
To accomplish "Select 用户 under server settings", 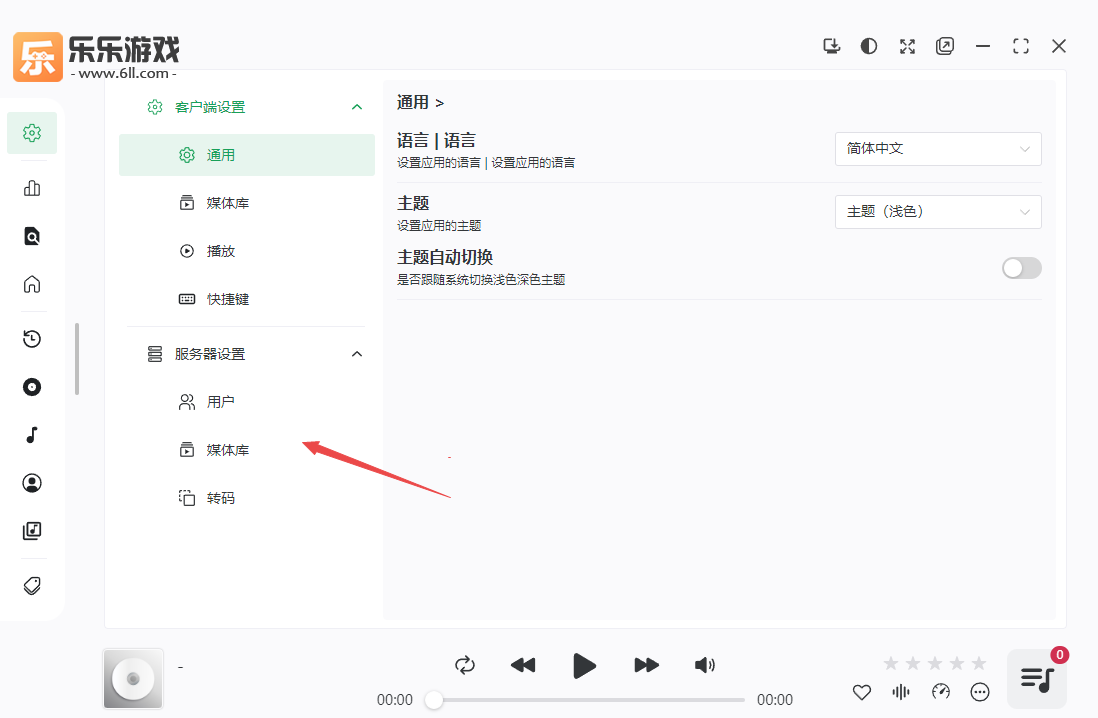I will (246, 402).
